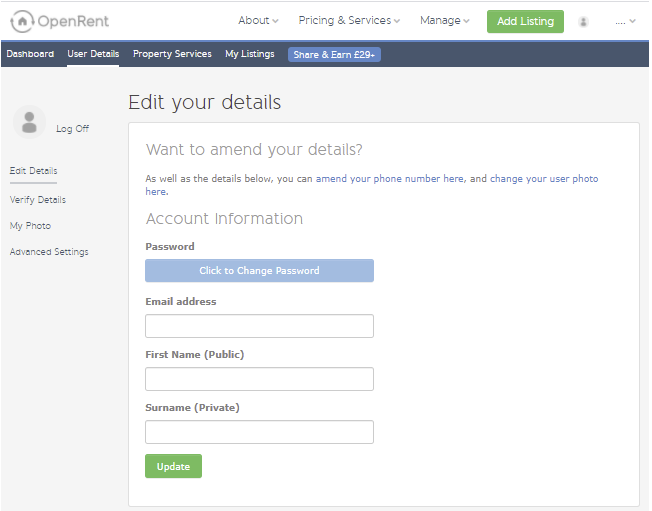Click the large profile avatar in sidebar
Viewport: 652px width, 511px height.
29,122
